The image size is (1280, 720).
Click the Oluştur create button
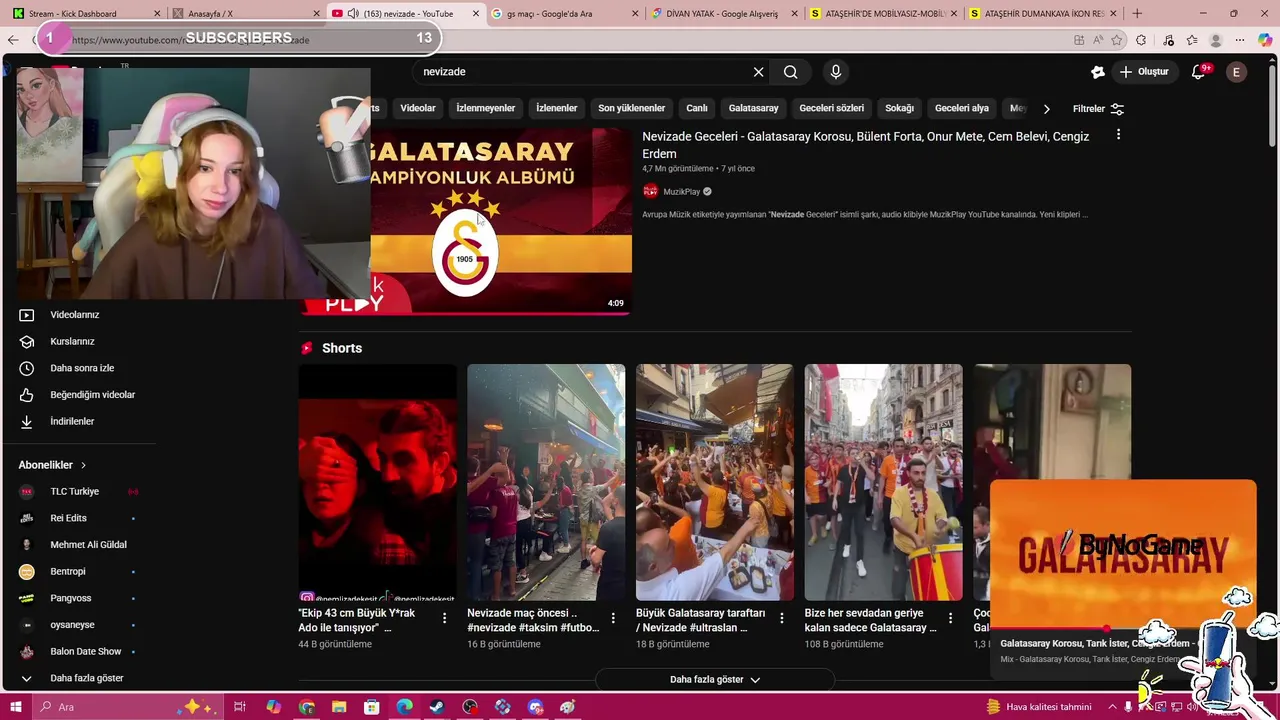point(1144,72)
